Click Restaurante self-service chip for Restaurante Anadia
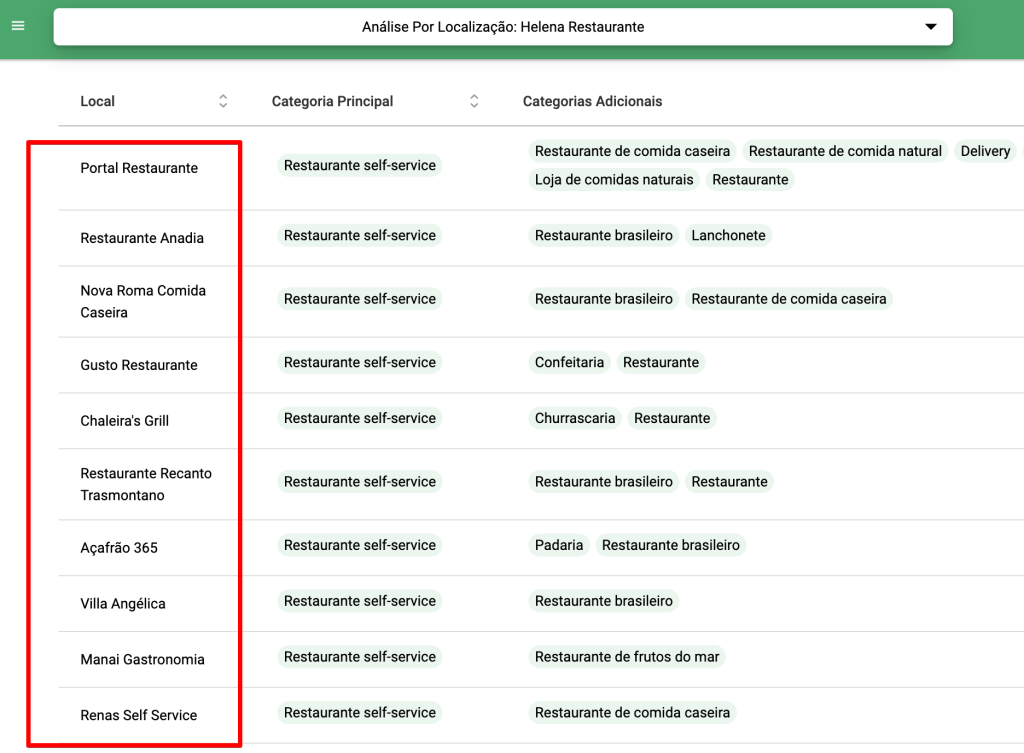The image size is (1024, 753). click(x=360, y=235)
